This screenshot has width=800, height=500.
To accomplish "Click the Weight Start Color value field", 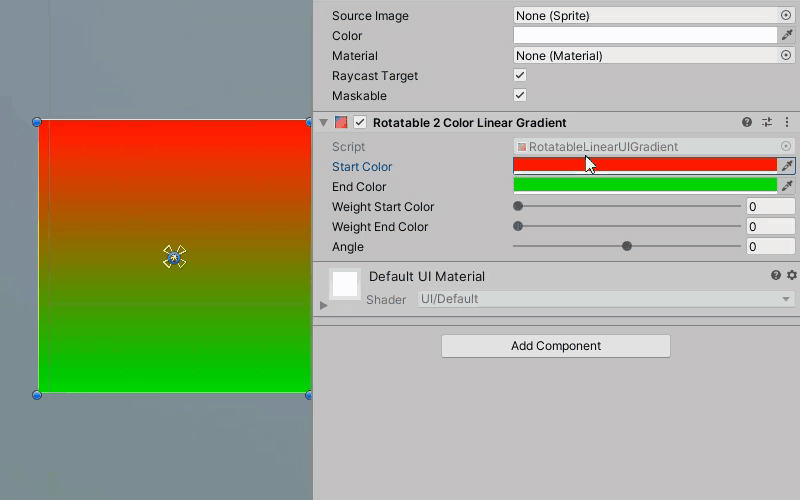I will [x=770, y=206].
